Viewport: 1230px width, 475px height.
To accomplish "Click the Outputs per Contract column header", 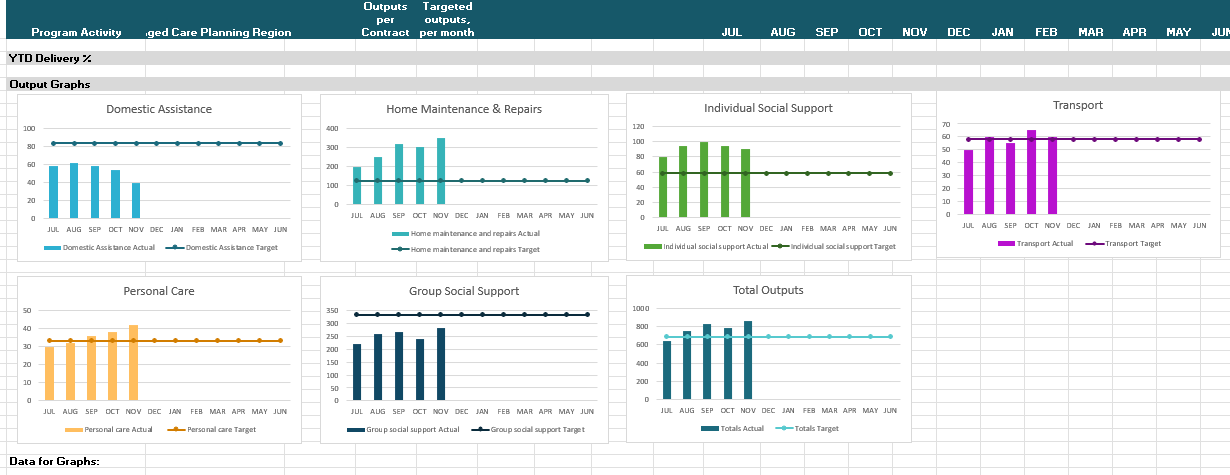I will 385,20.
